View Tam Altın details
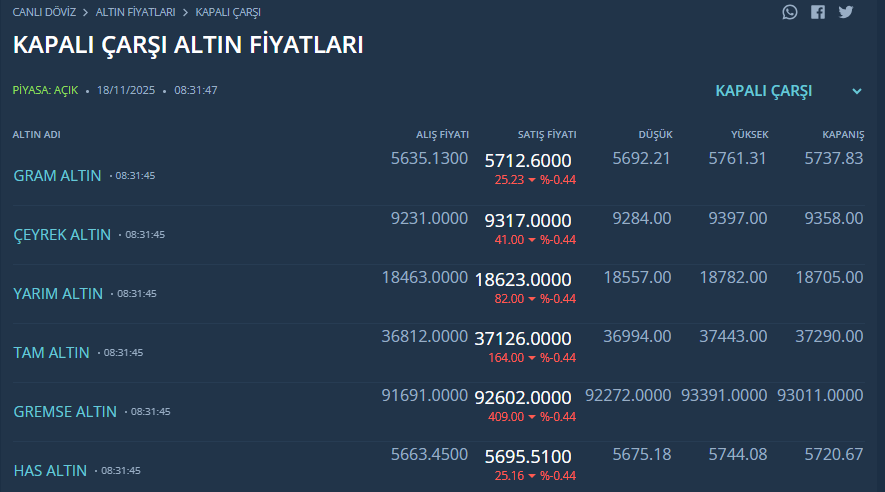Viewport: 885px width, 492px height. coord(51,352)
